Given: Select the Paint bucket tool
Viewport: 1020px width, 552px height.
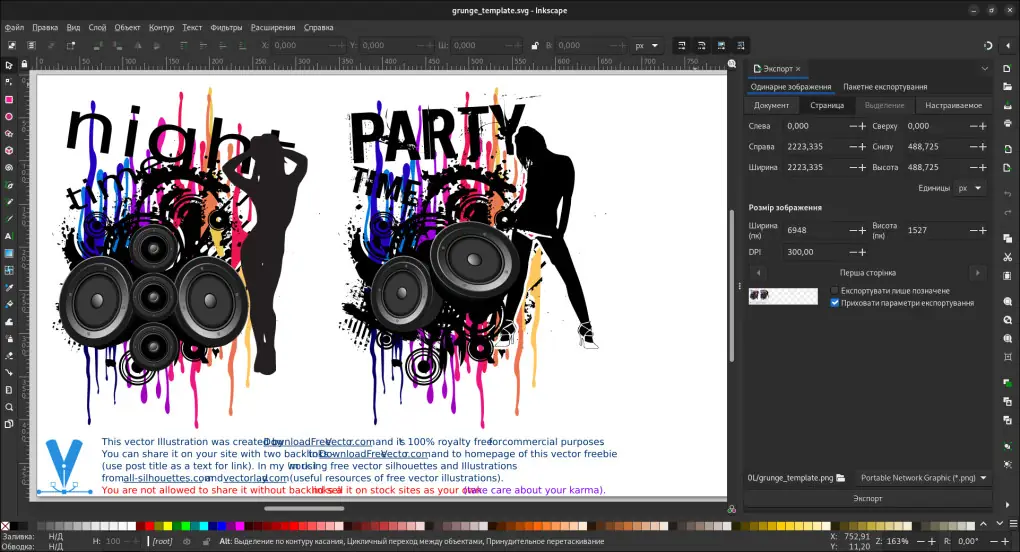Looking at the screenshot, I should point(9,304).
